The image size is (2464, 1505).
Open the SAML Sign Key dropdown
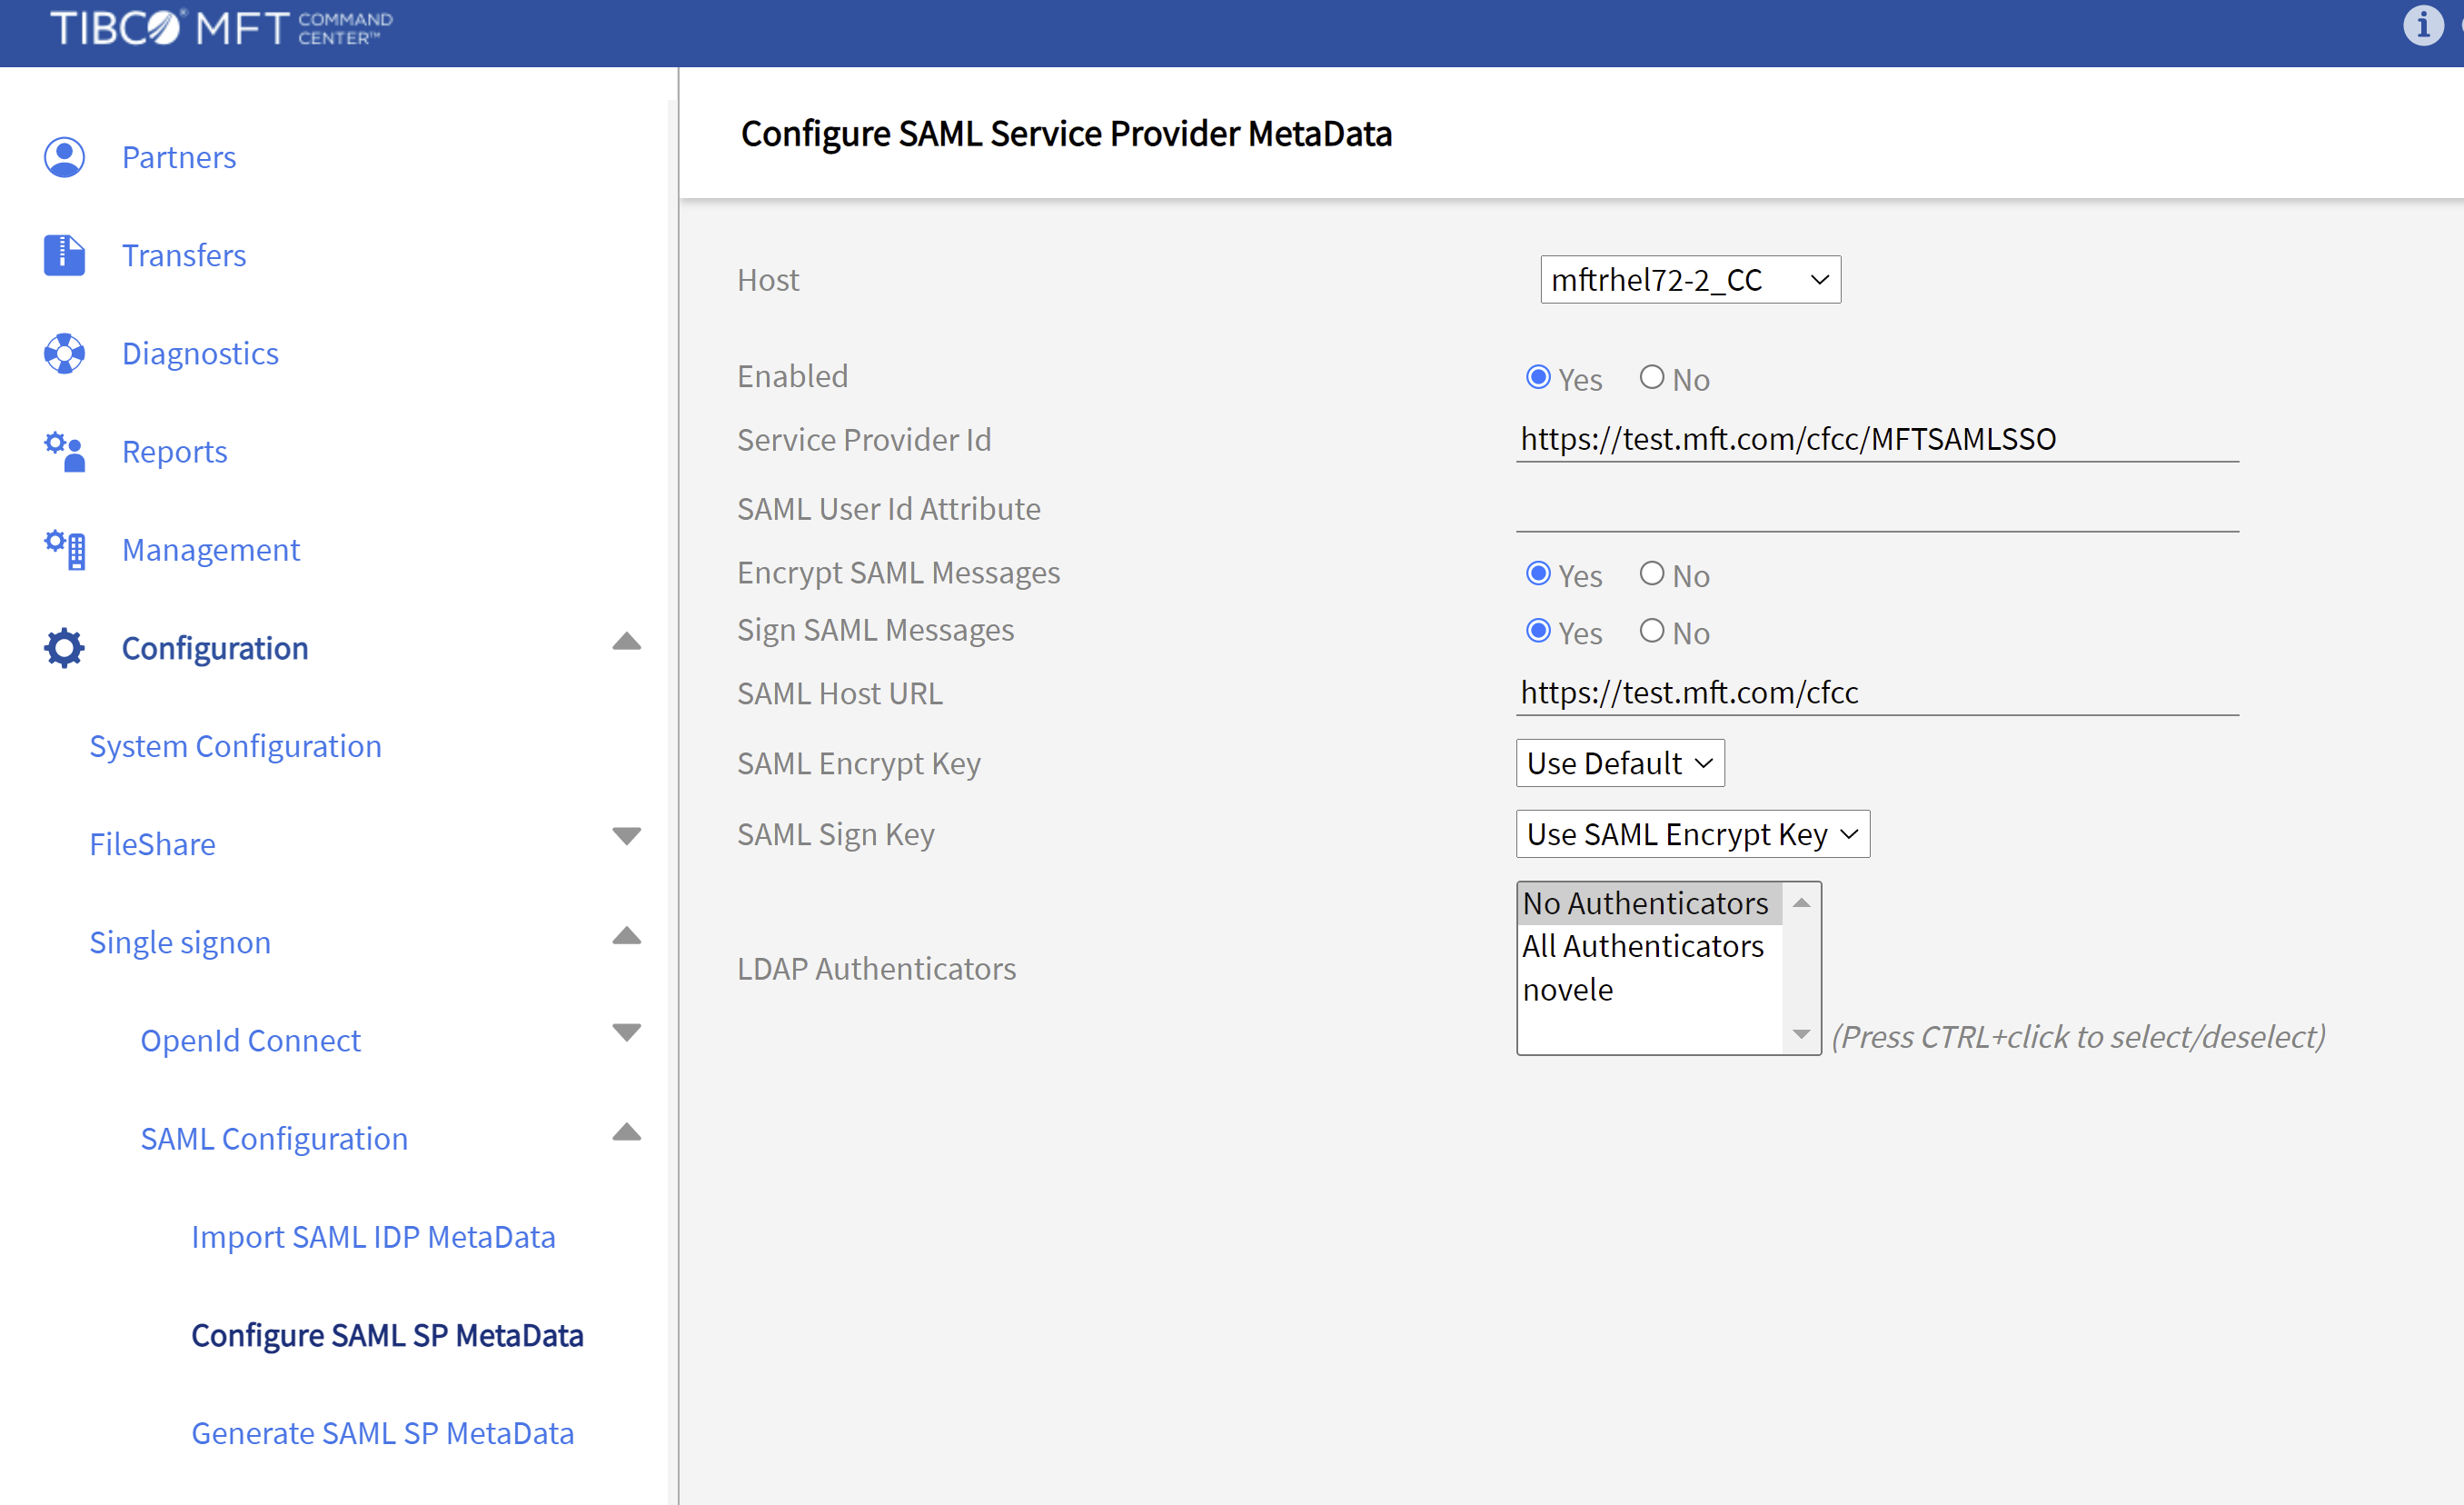(1691, 834)
